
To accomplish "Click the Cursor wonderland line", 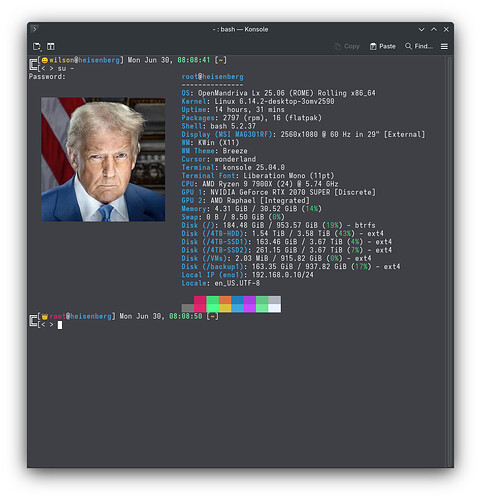I will [x=219, y=159].
